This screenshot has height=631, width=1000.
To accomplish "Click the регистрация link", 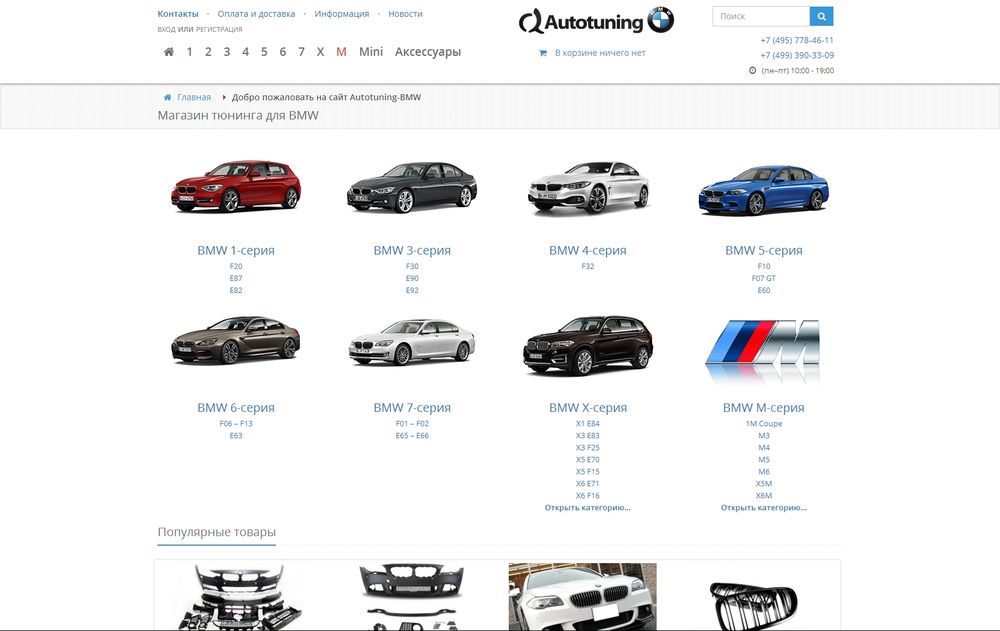I will pos(219,29).
